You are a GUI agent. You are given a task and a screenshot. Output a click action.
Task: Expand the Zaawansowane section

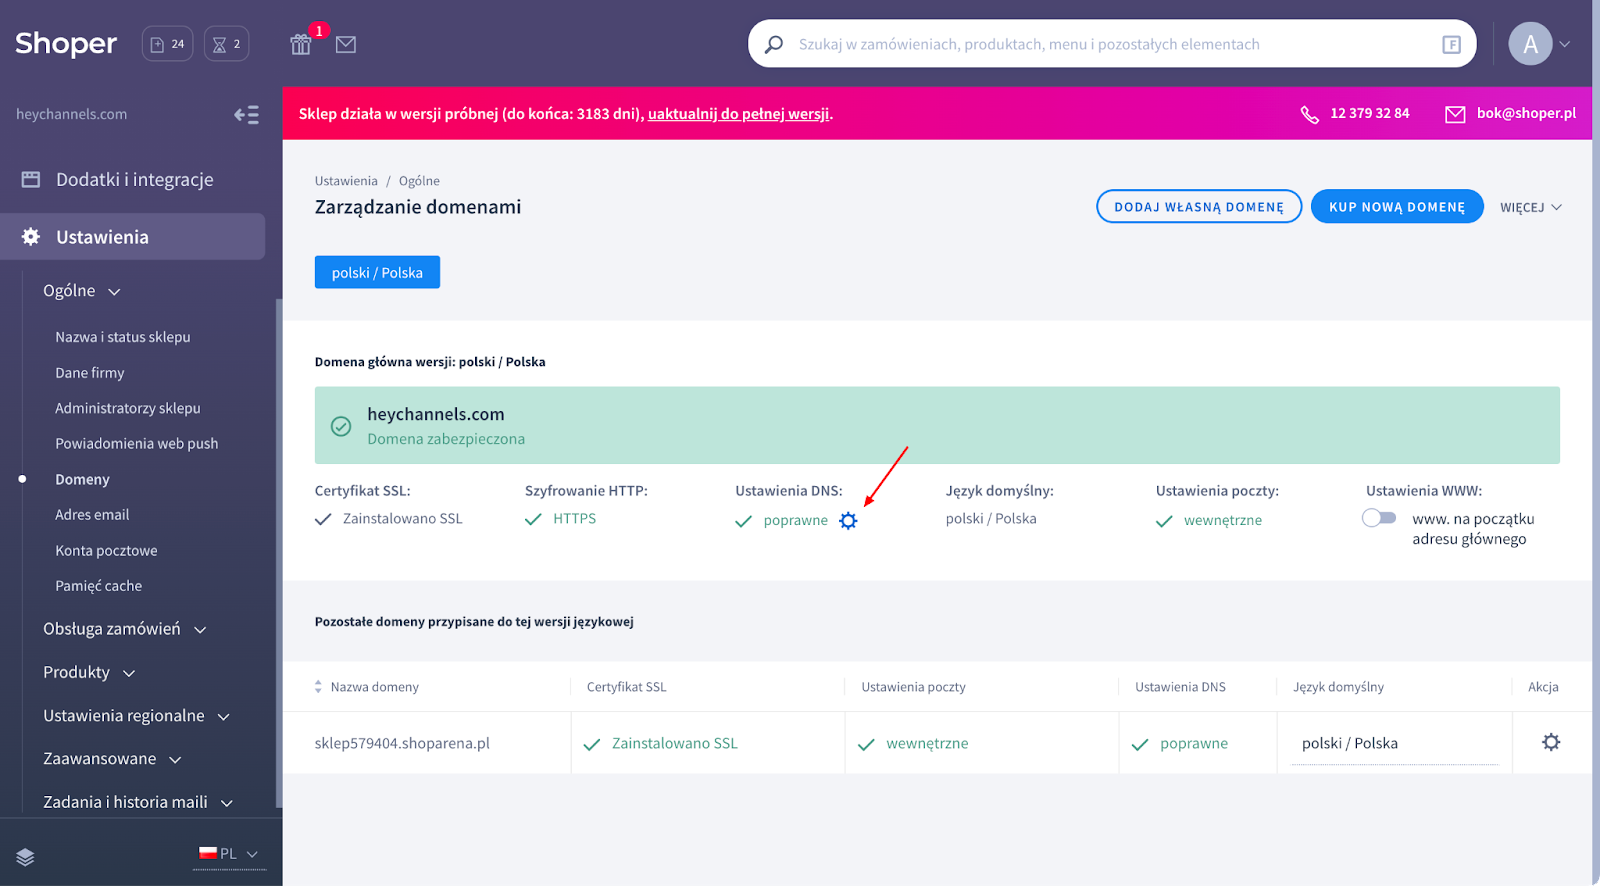tap(112, 759)
